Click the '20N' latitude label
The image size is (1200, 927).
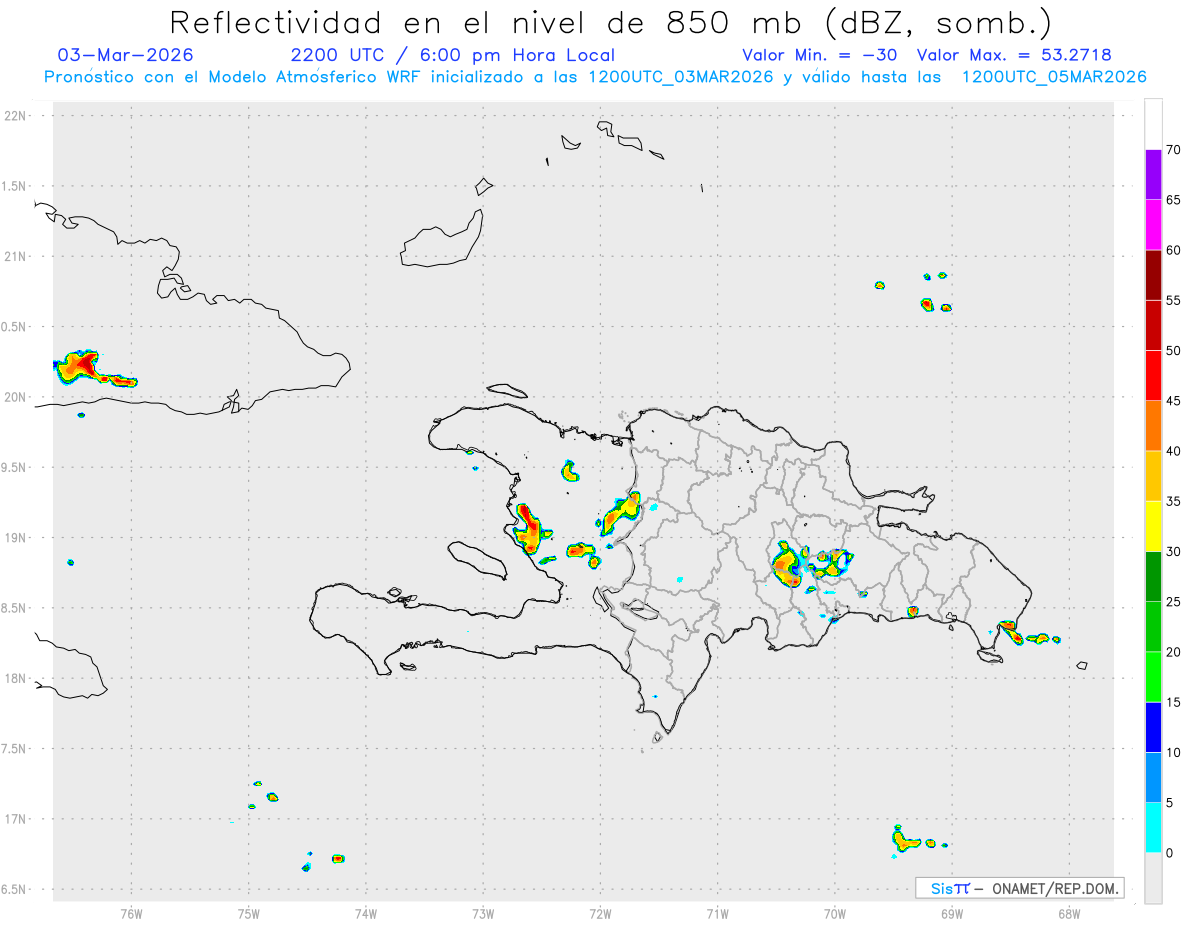[x=17, y=397]
